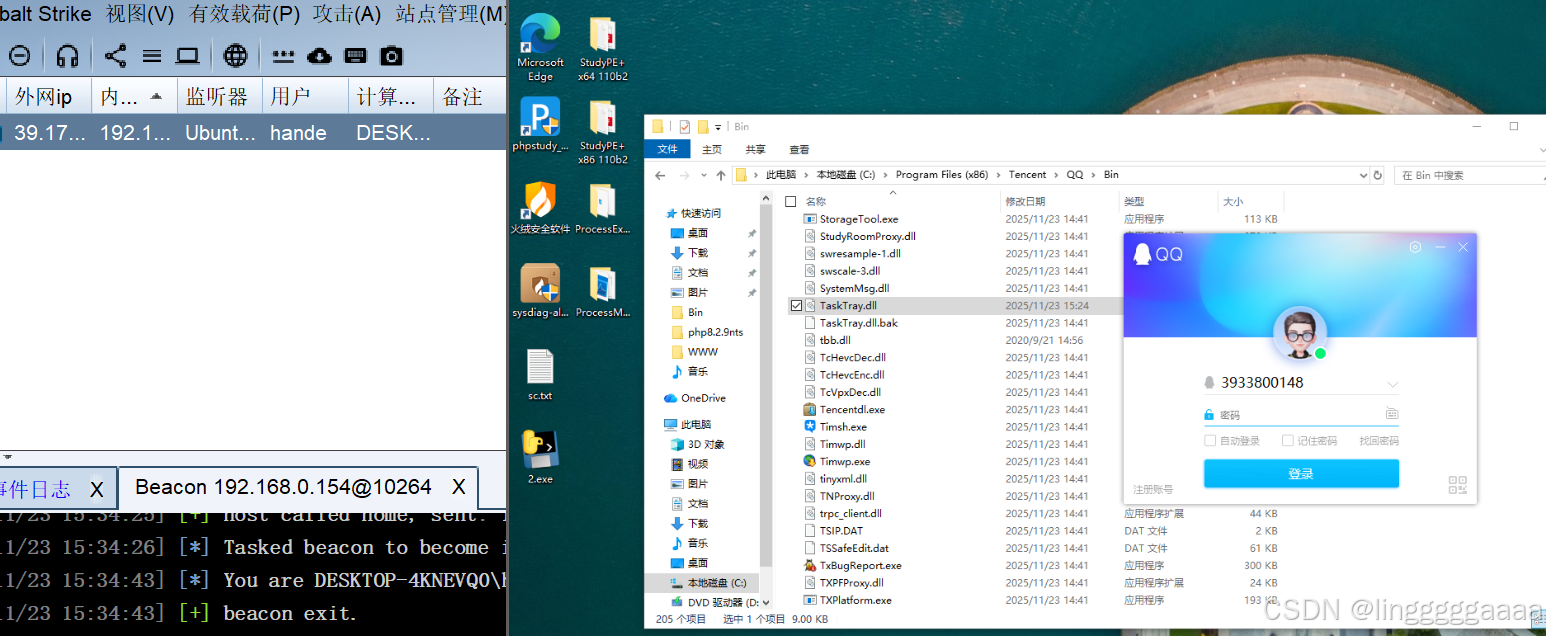This screenshot has height=636, width=1546.
Task: Select the hande beacon session row
Action: (253, 133)
